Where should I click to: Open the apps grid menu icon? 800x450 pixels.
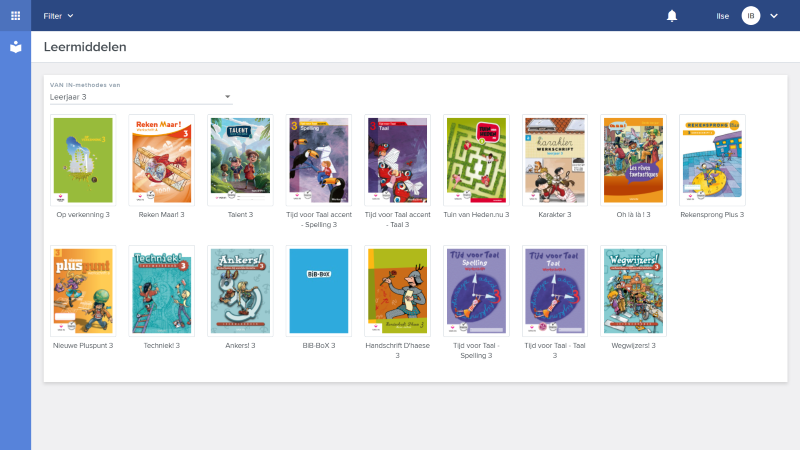click(15, 16)
